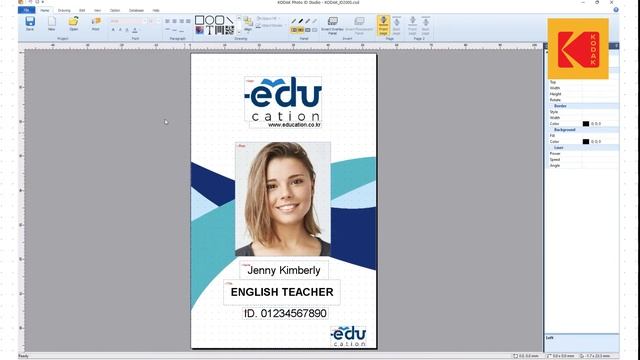Image resolution: width=640 pixels, height=360 pixels.
Task: Click the front page button in Page 2 group
Action: [x=413, y=26]
